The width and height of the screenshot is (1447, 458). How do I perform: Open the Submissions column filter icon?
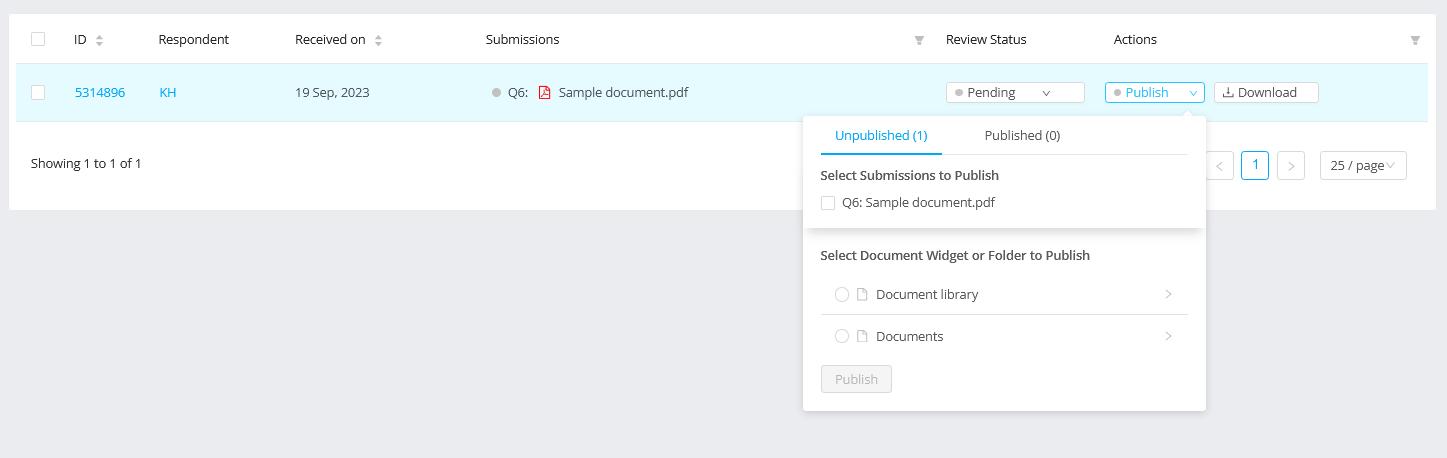click(x=919, y=40)
